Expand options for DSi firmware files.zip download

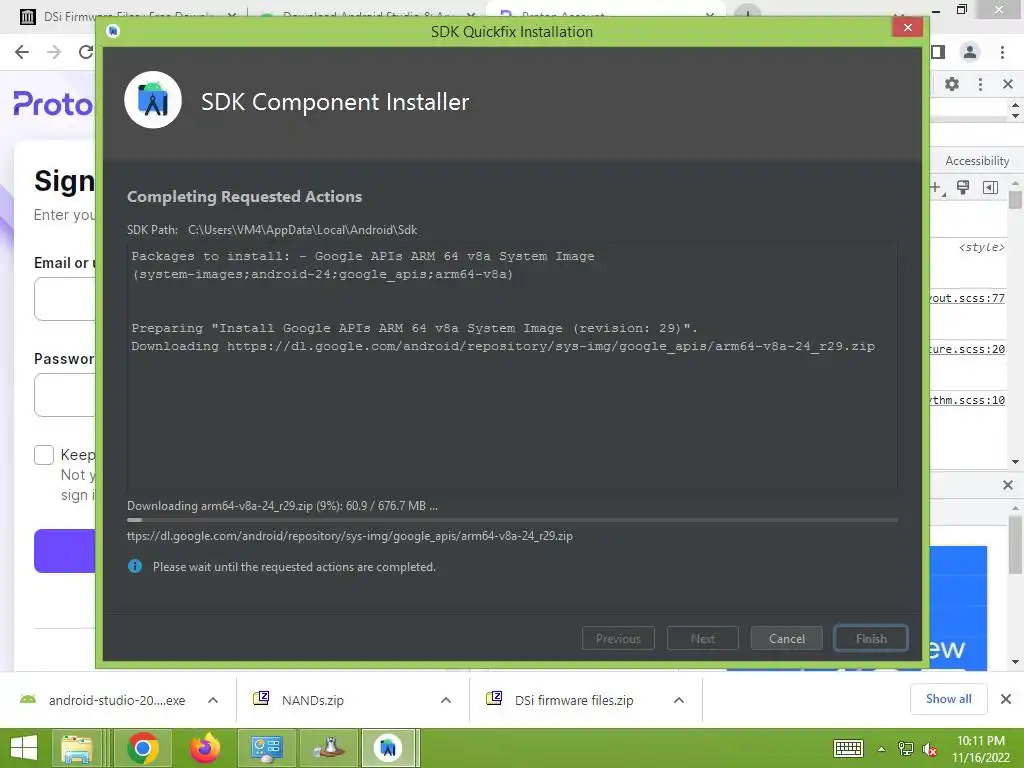tap(679, 700)
